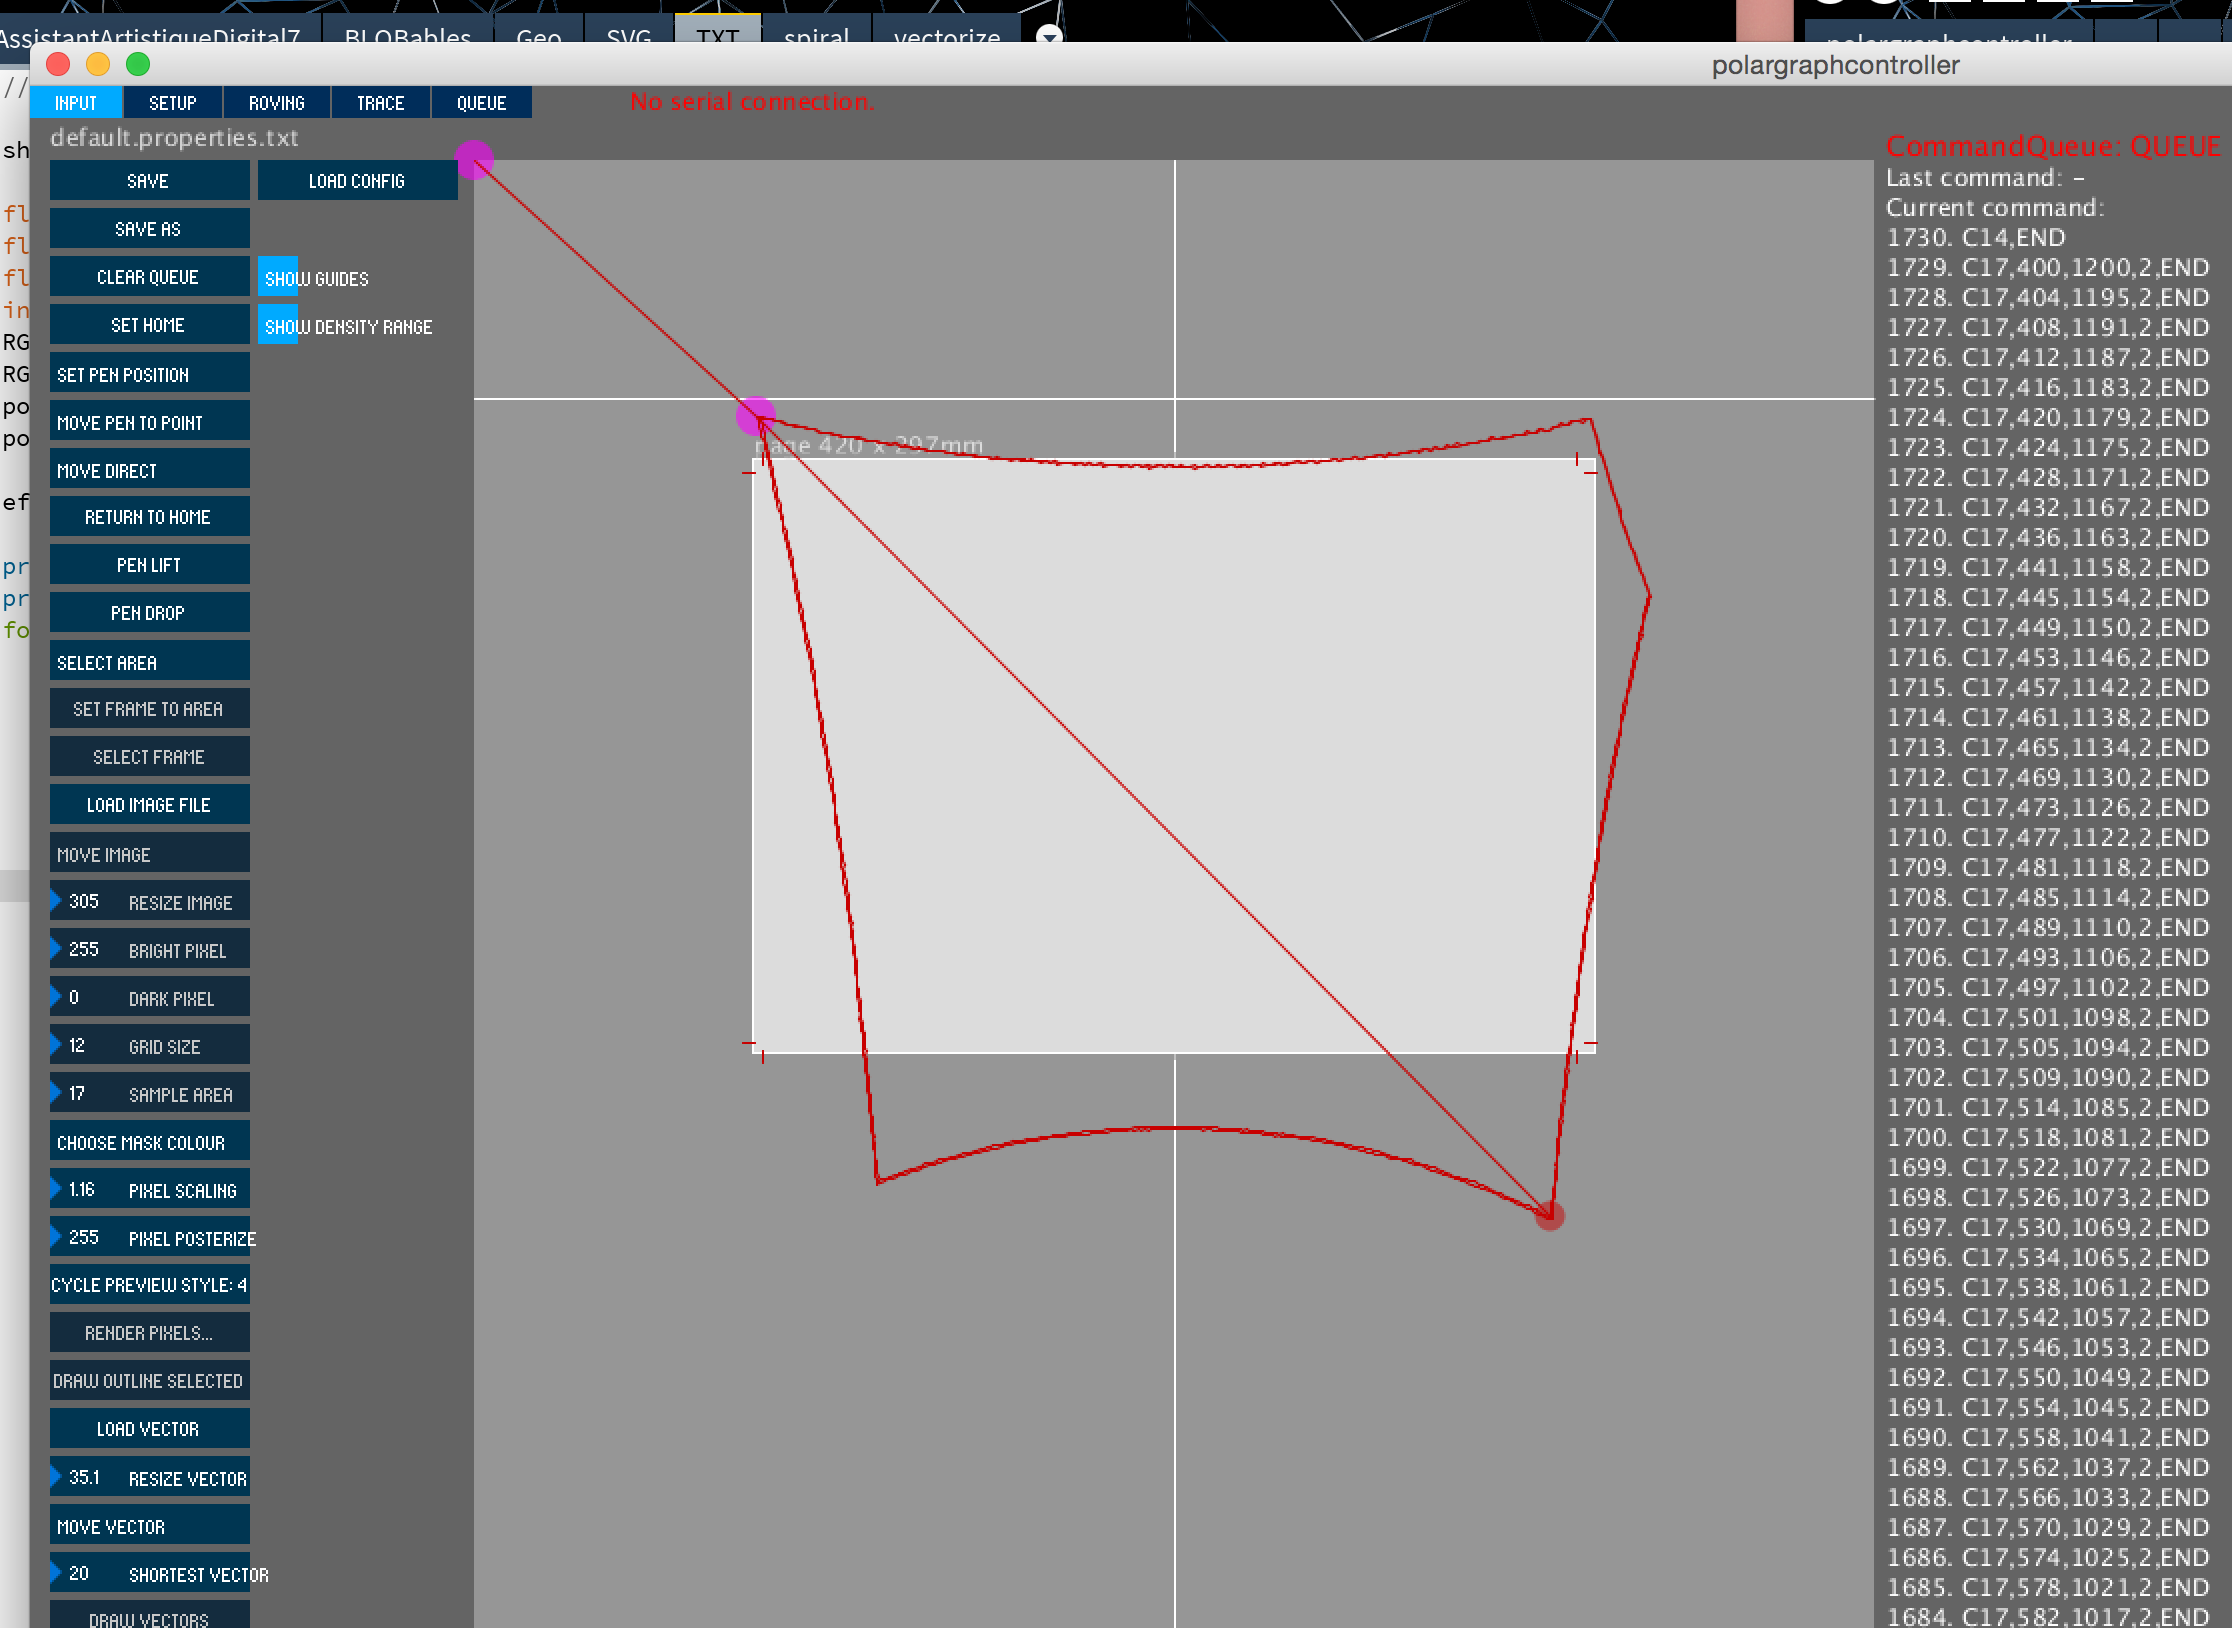2232x1628 pixels.
Task: Click Resize Image blue arrow indicator
Action: pyautogui.click(x=57, y=901)
